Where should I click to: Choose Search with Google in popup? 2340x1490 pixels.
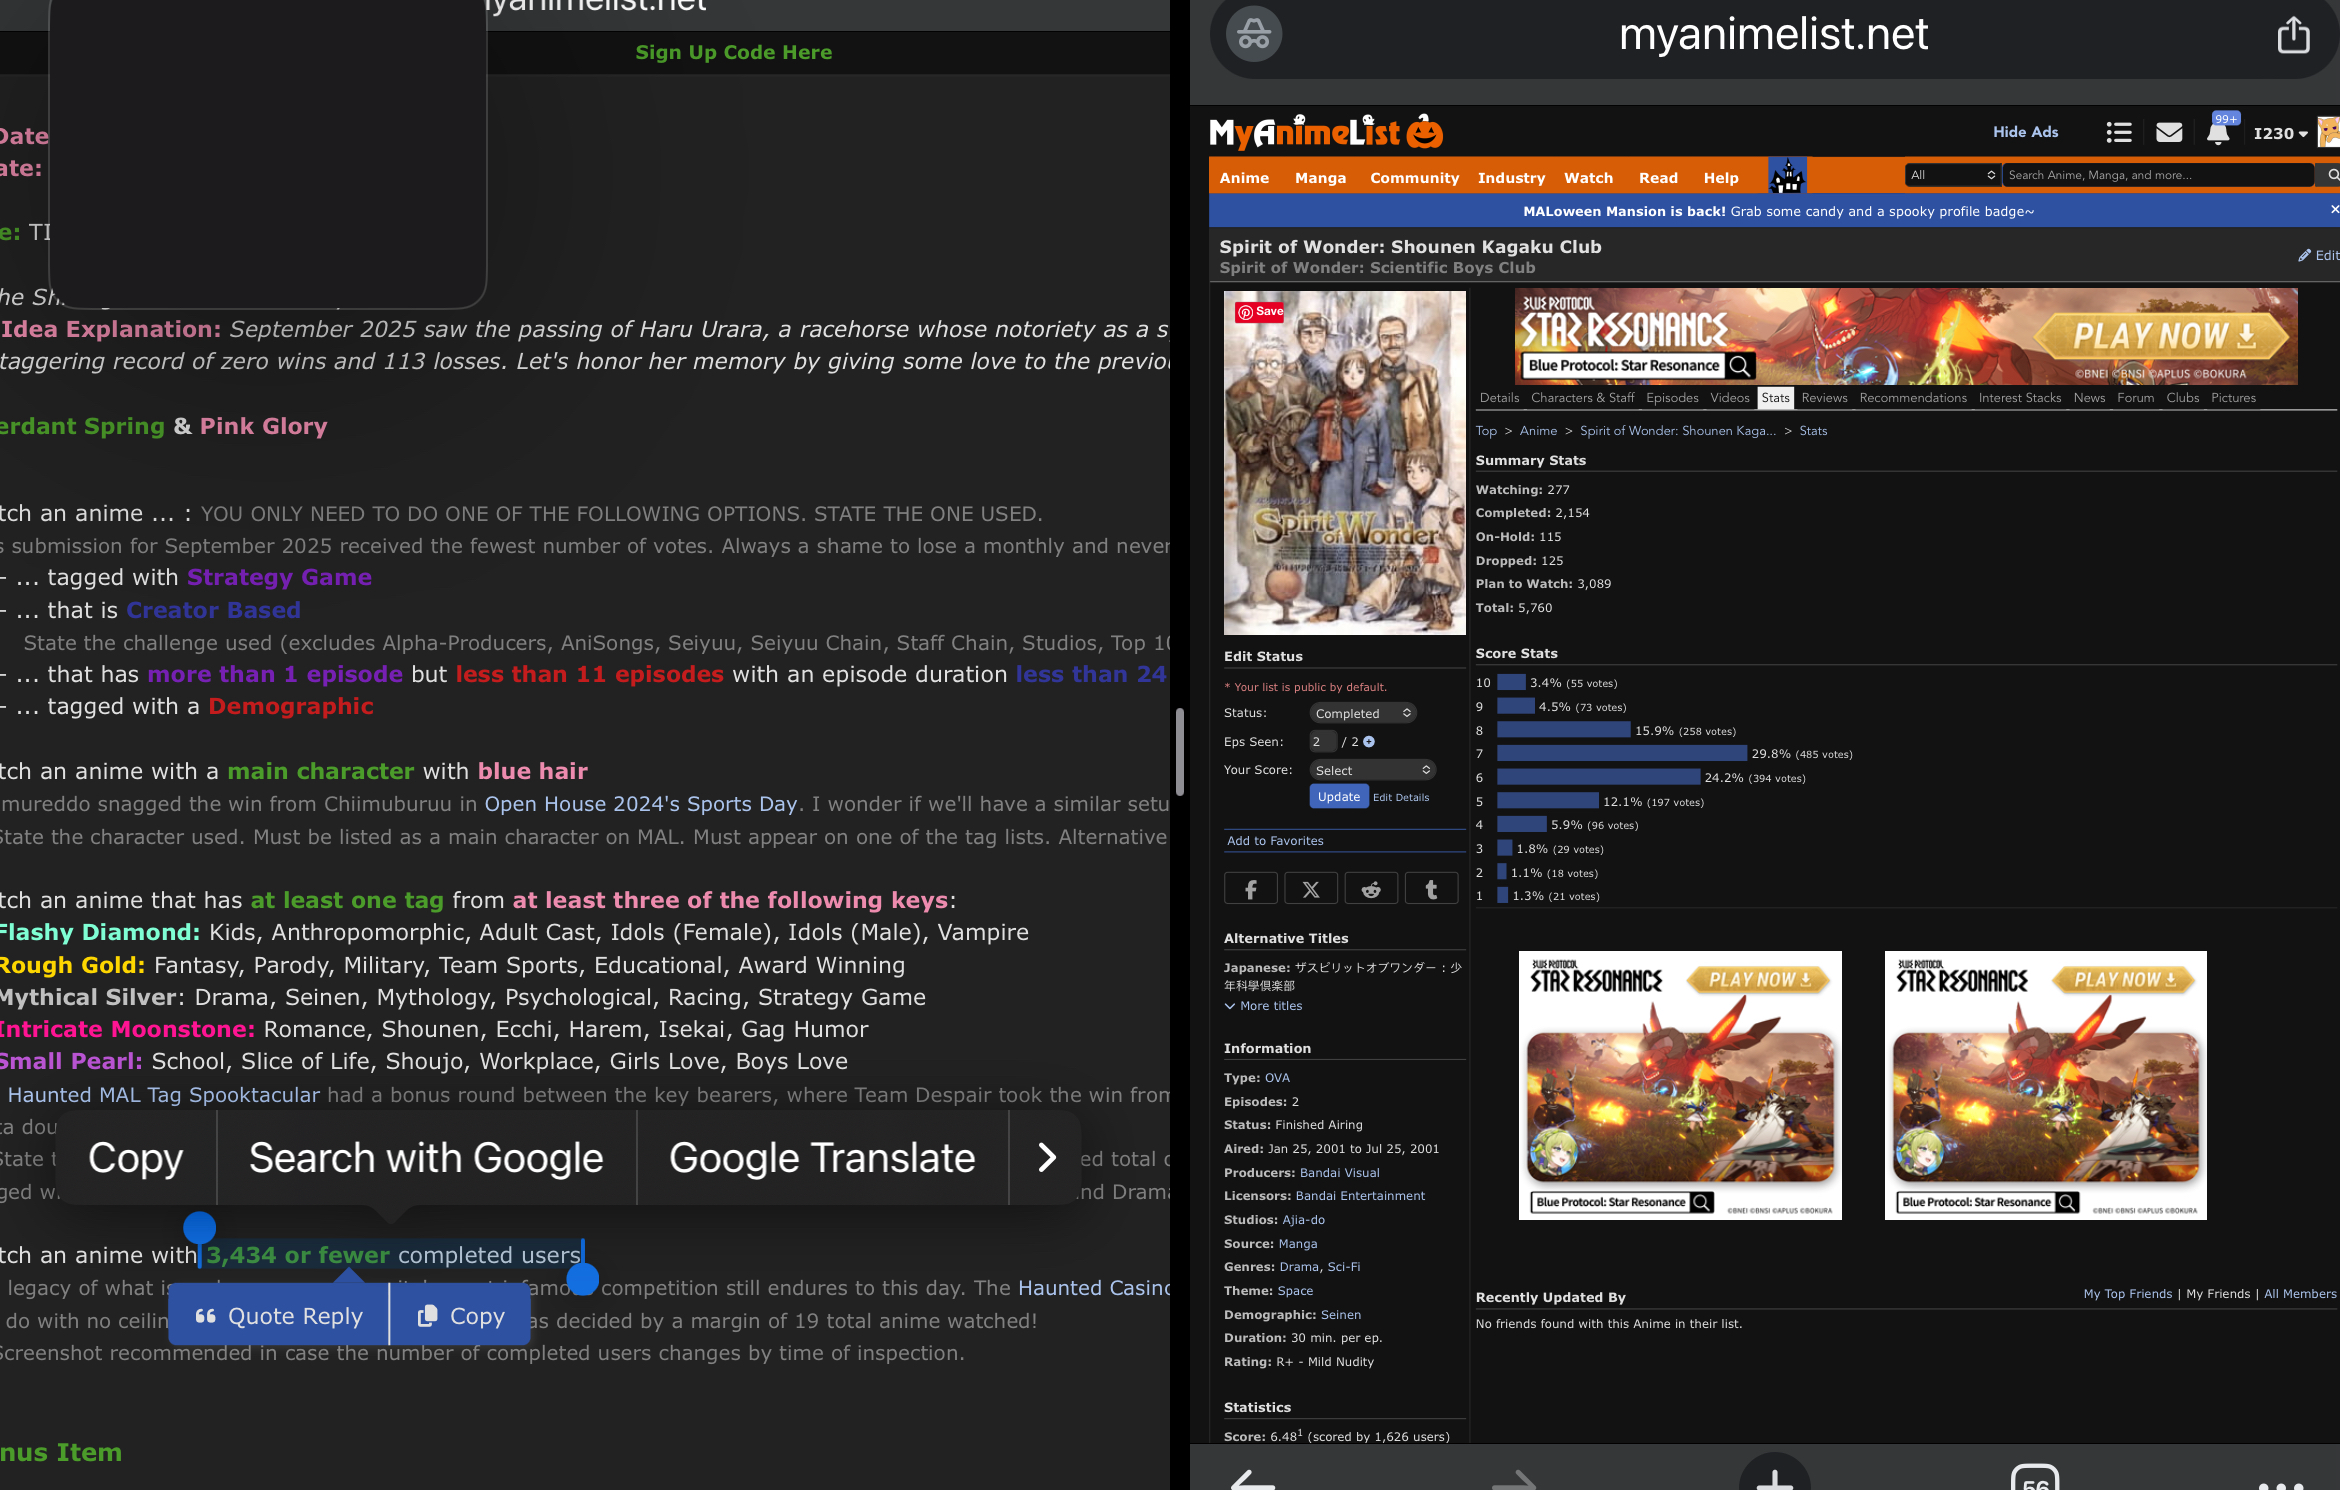point(426,1158)
